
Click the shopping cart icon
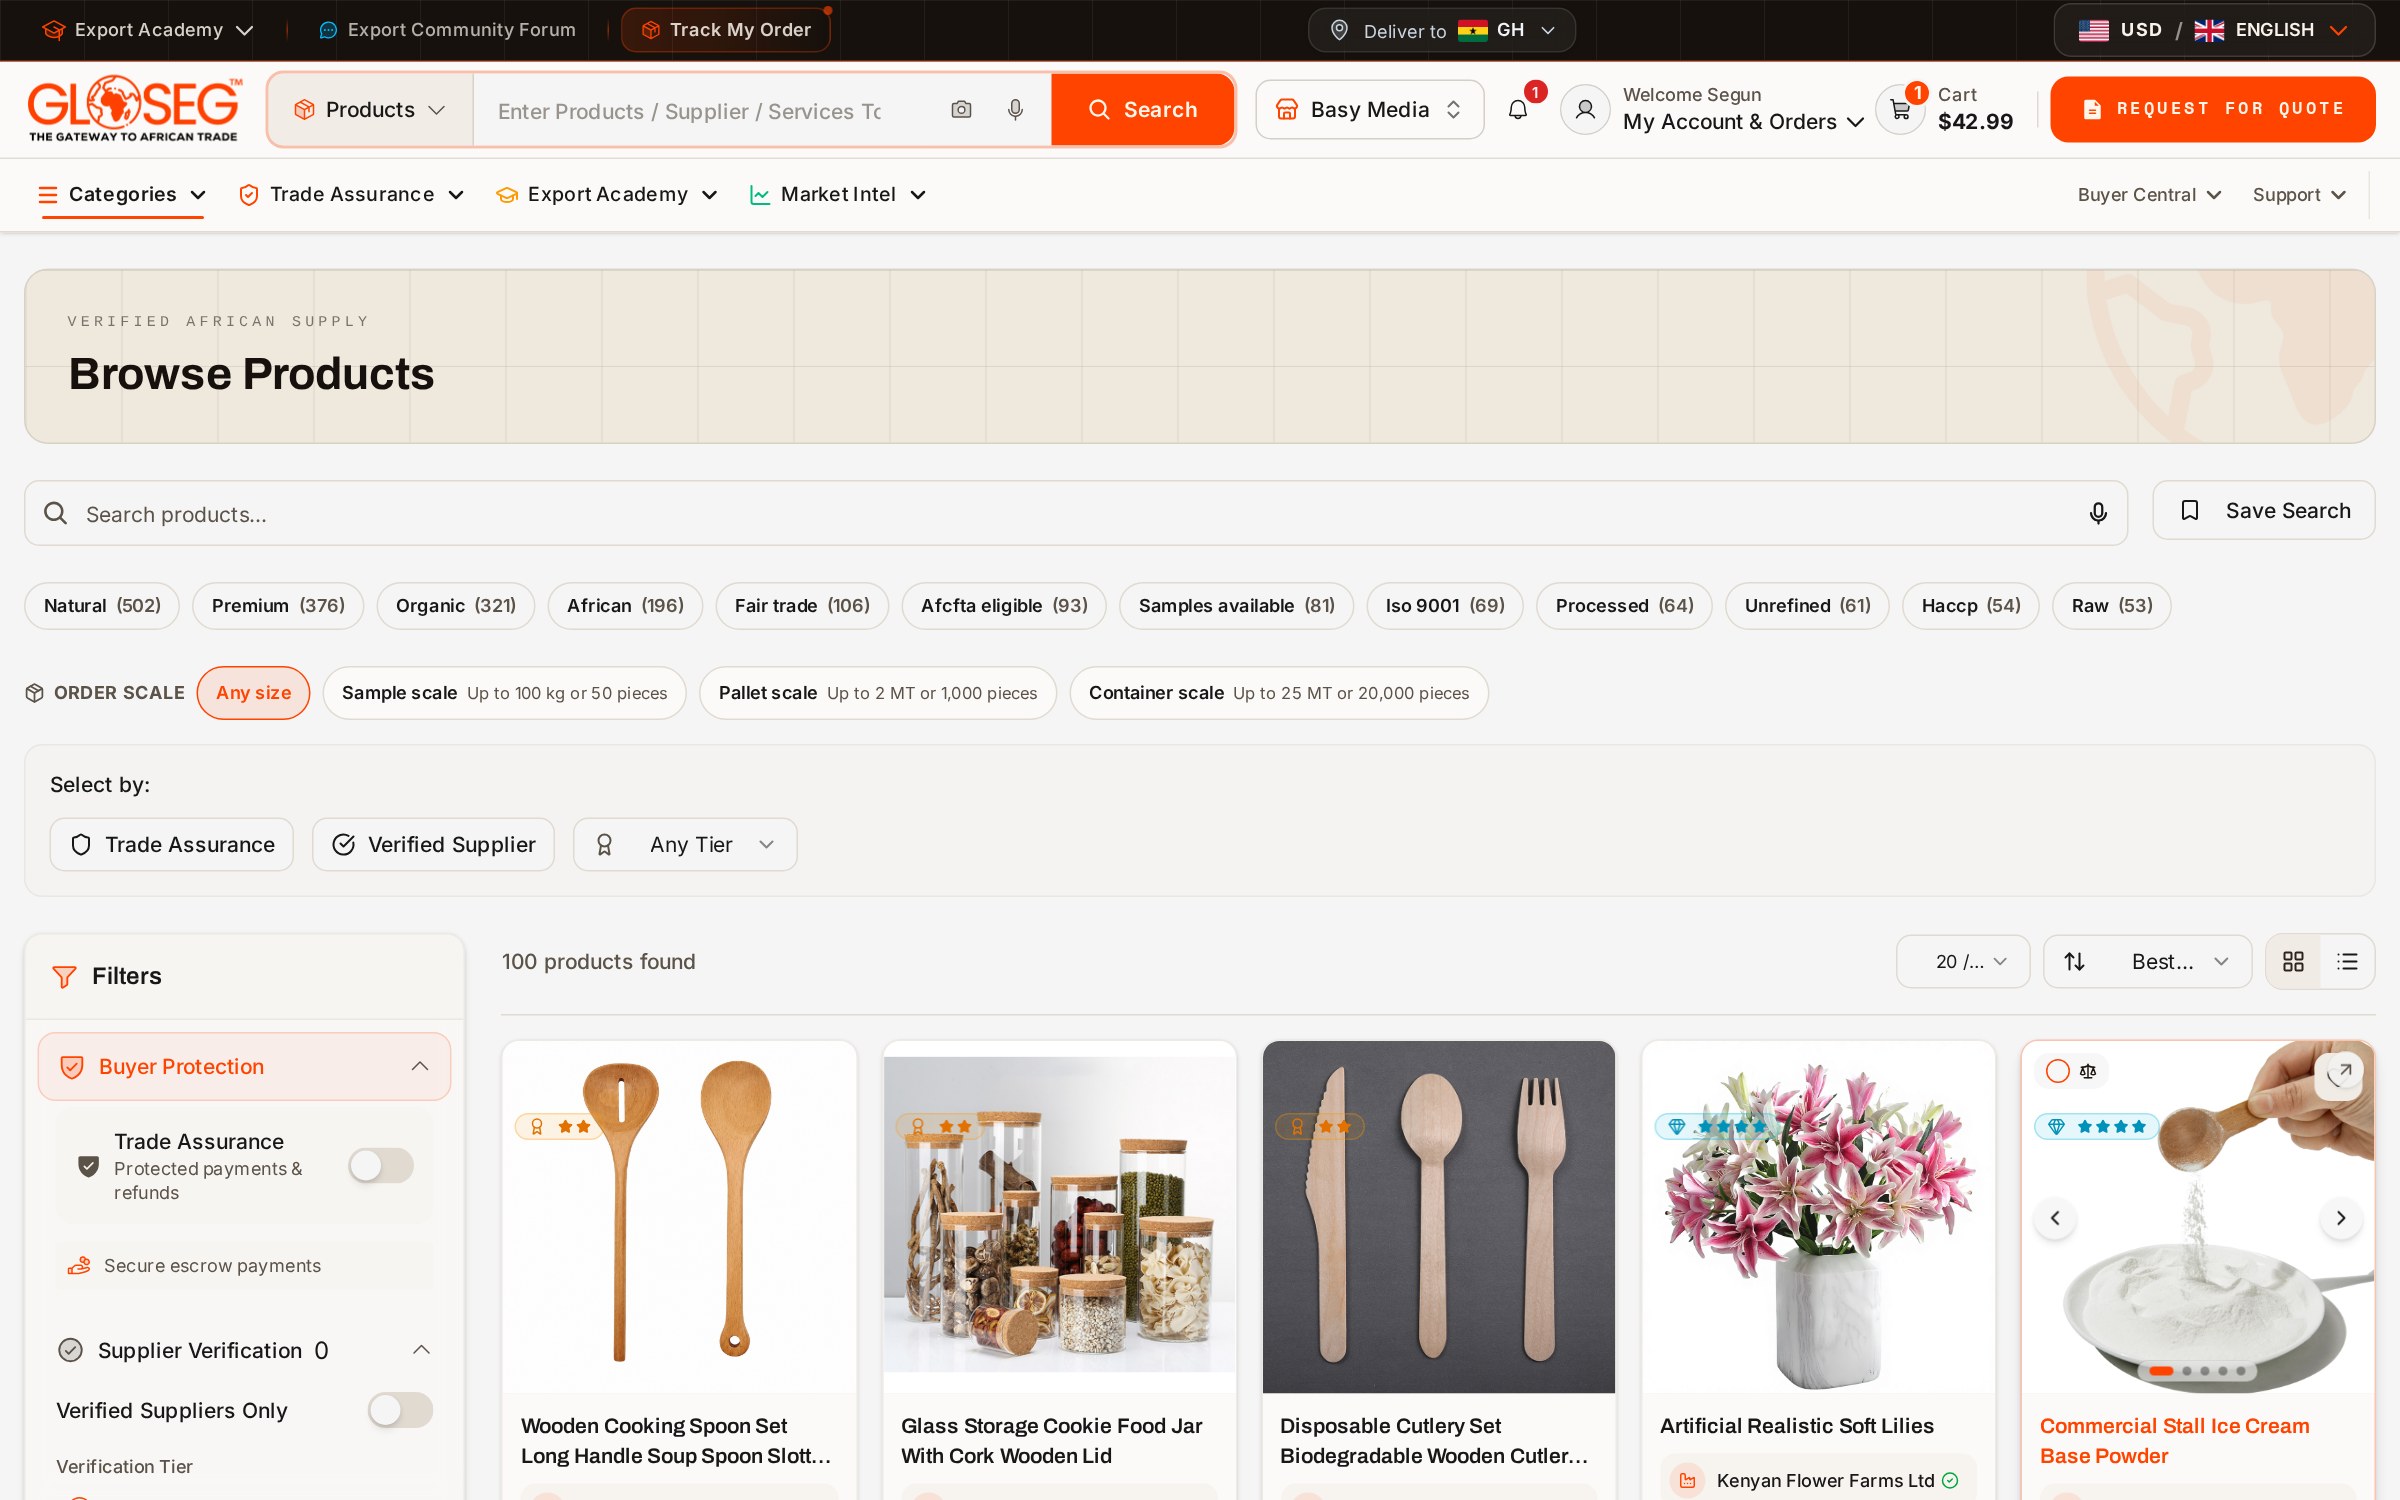pyautogui.click(x=1900, y=110)
